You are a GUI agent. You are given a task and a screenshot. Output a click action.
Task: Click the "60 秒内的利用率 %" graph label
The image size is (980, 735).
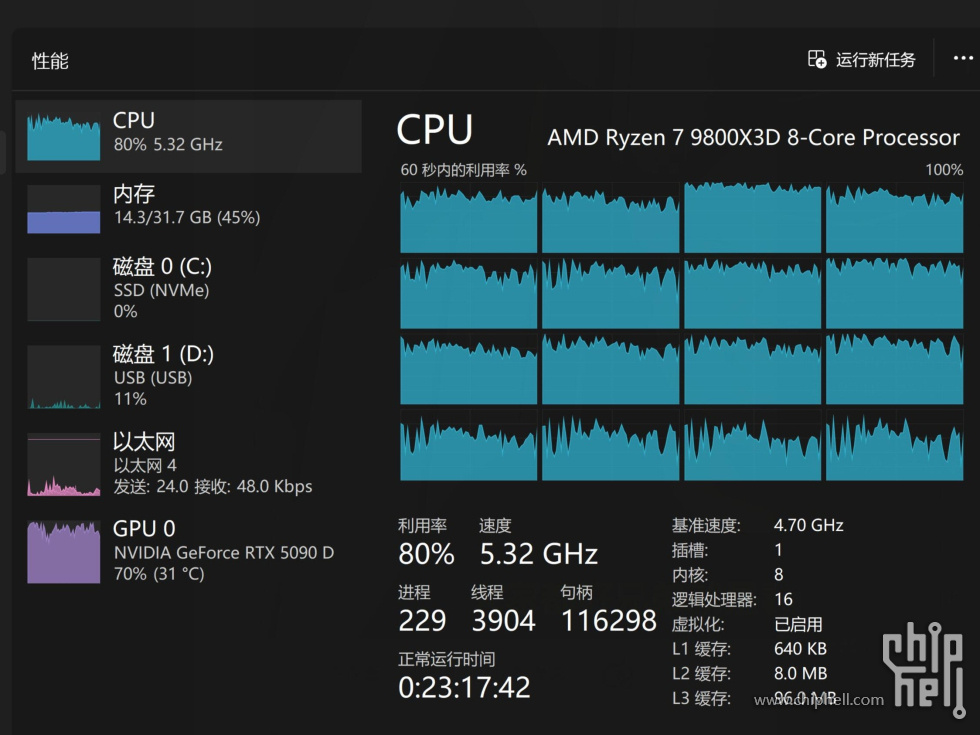463,170
